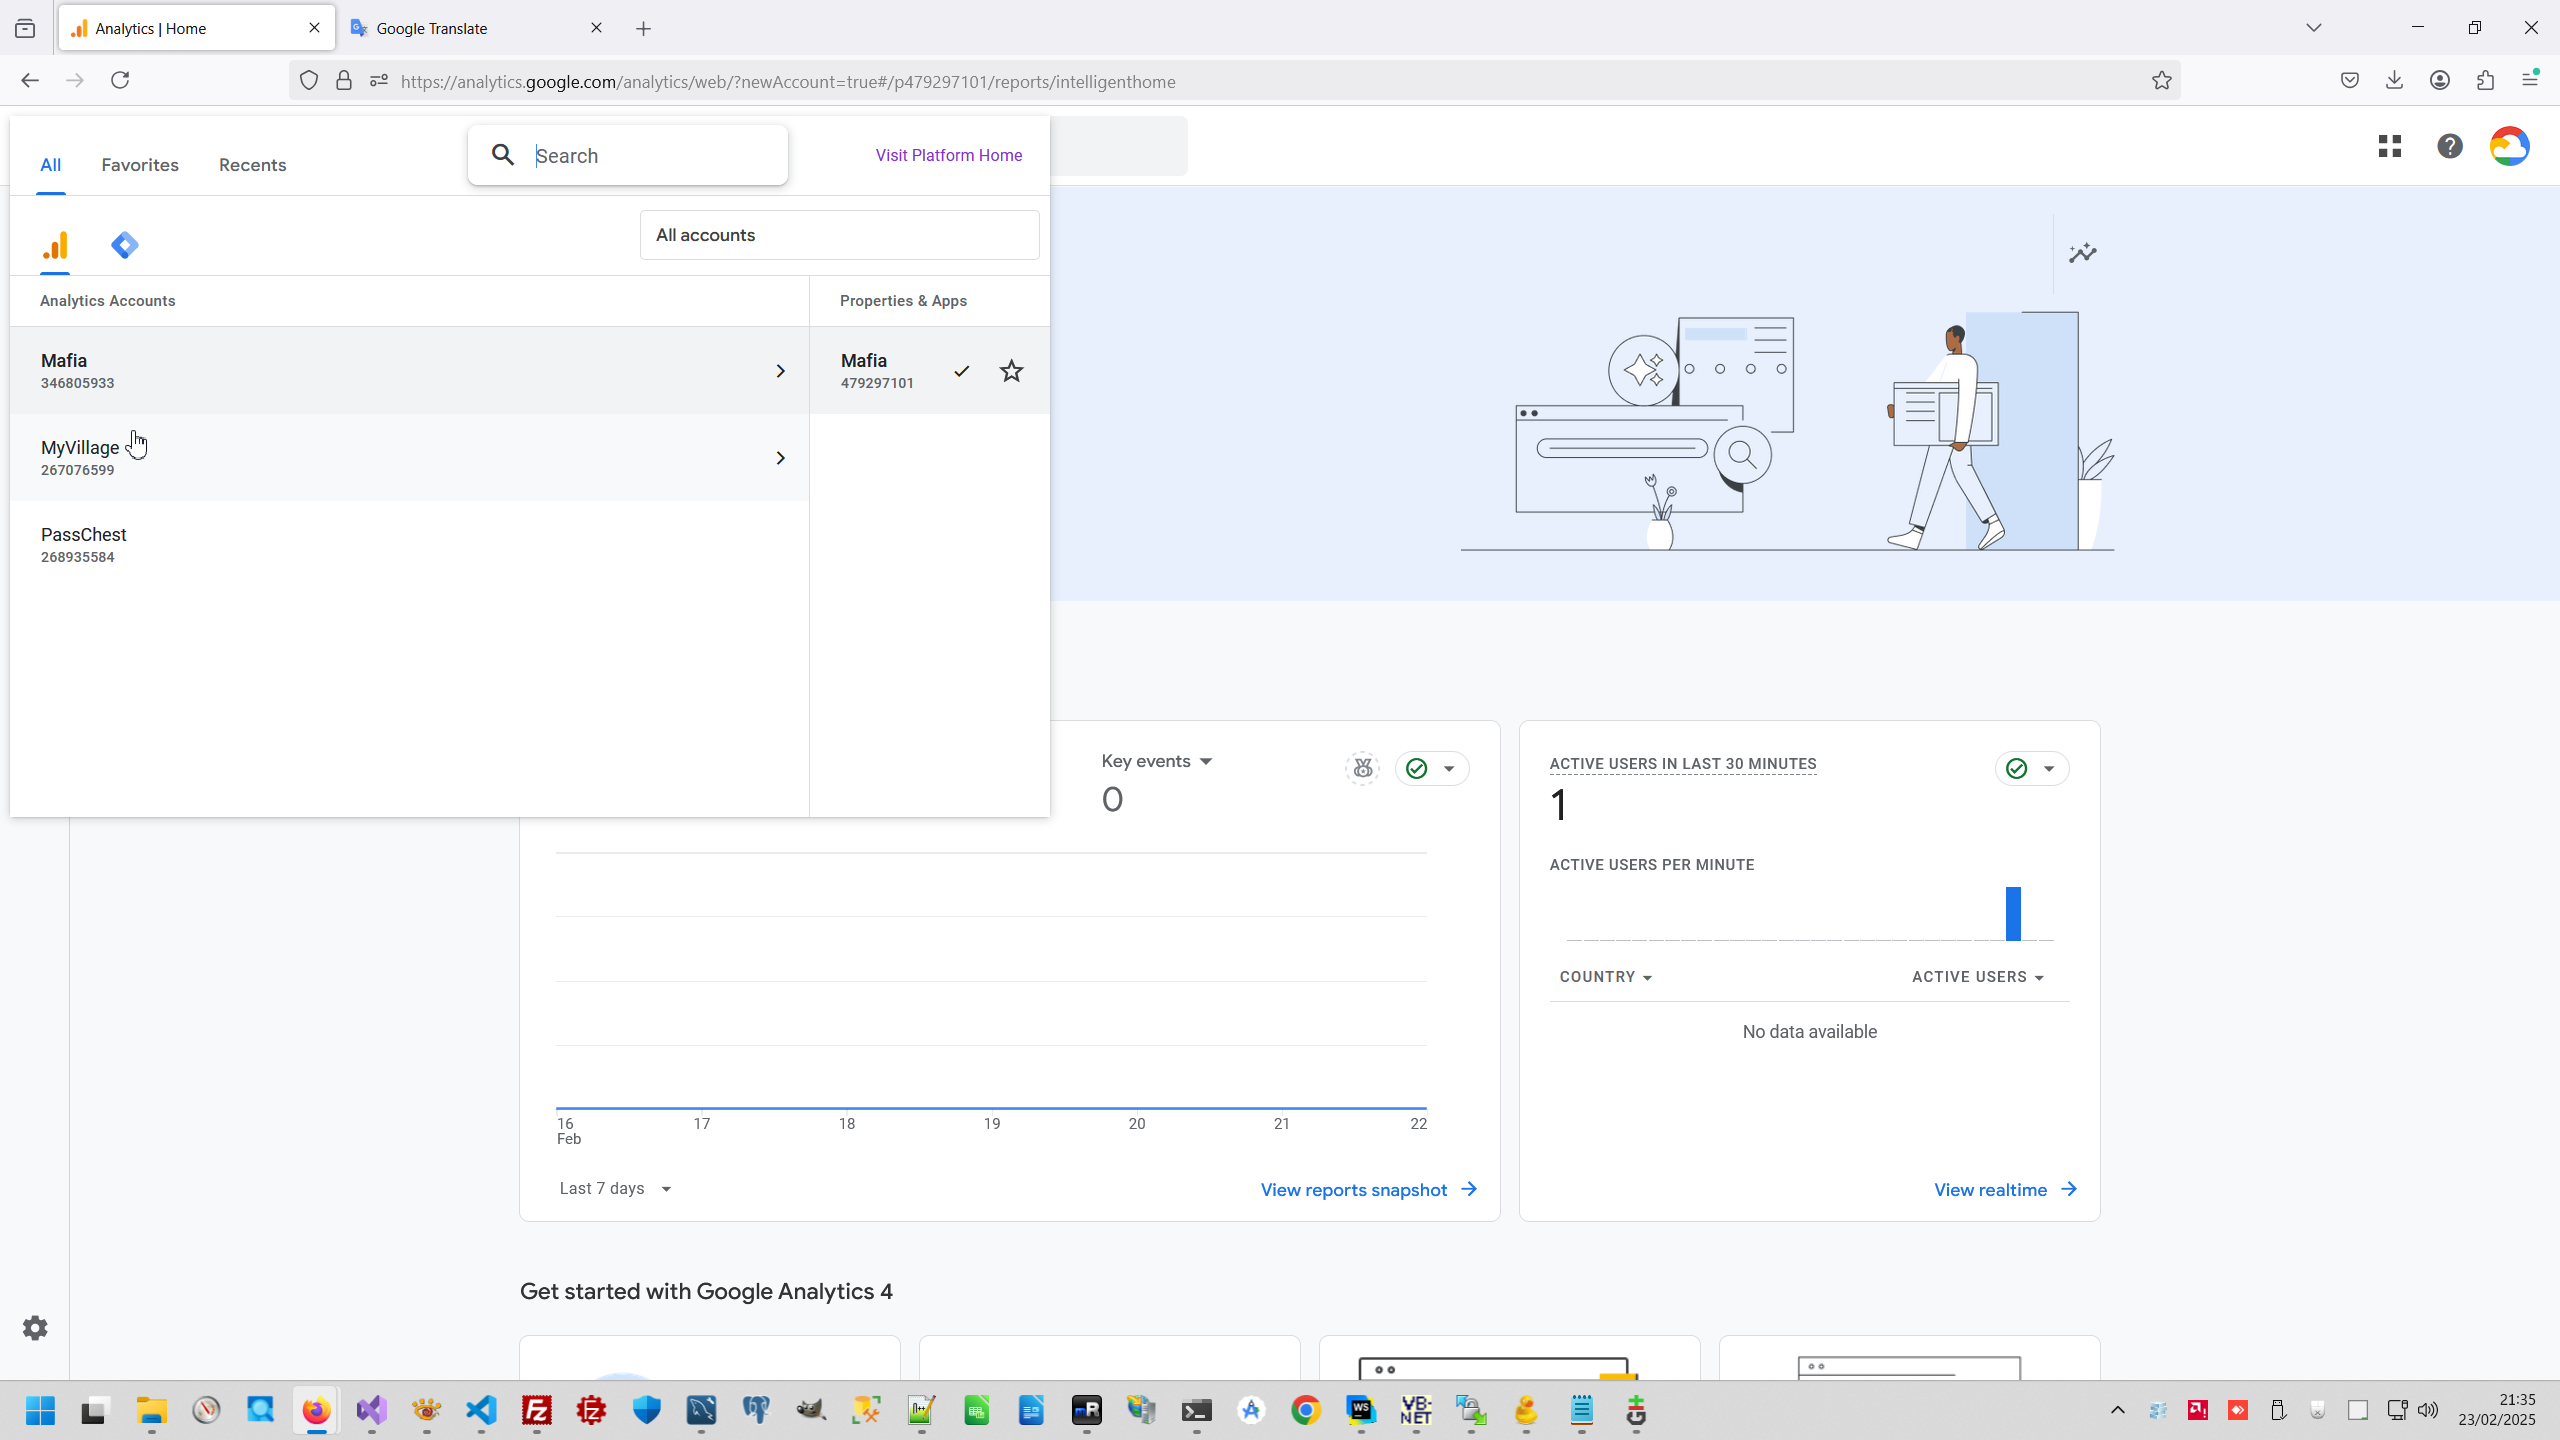This screenshot has height=1440, width=2560.
Task: Open the Google apps grid icon
Action: 2390,147
